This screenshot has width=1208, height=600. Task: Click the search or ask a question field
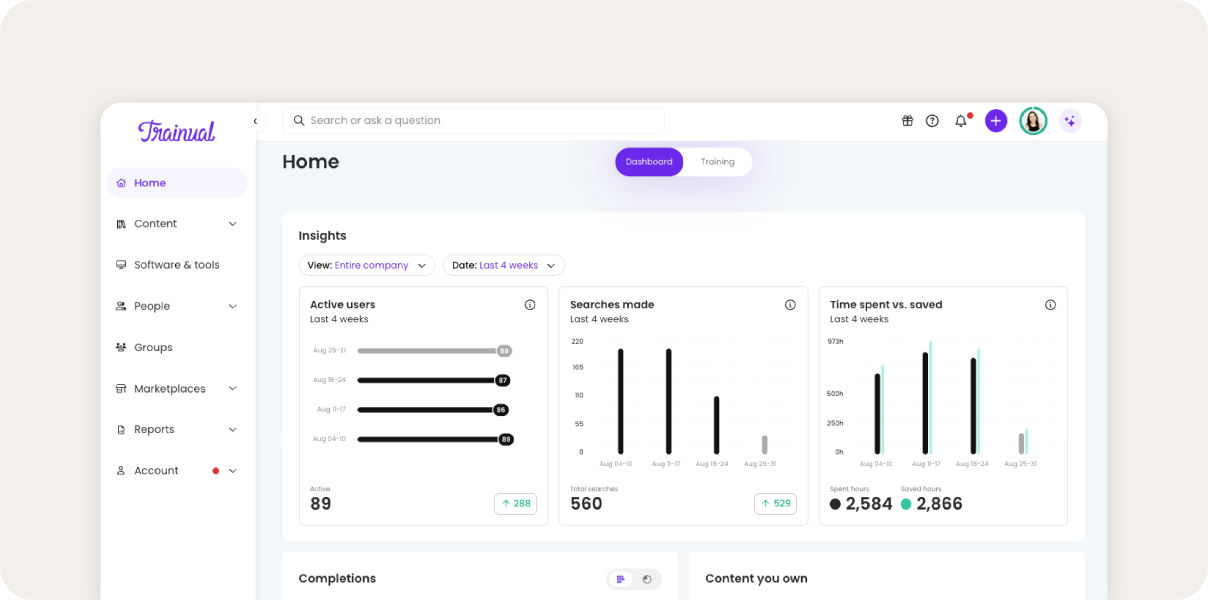474,121
